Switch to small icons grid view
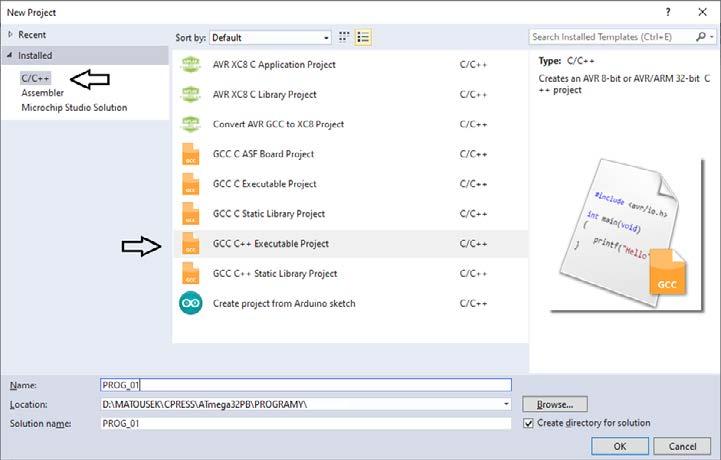 [344, 37]
